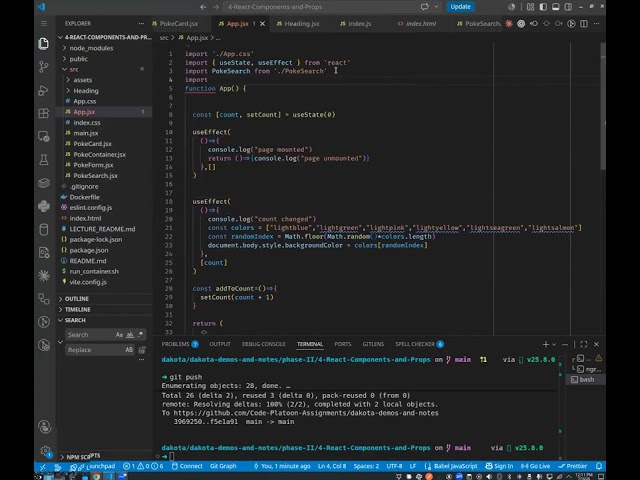The image size is (640, 480).
Task: Toggle Preserve Case in replace box
Action: click(x=129, y=350)
